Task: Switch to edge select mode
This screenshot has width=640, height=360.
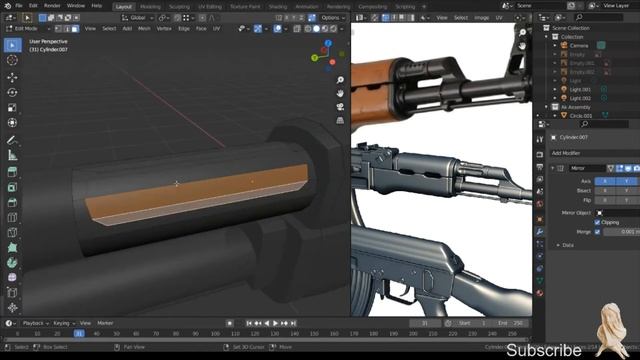Action: pyautogui.click(x=67, y=29)
